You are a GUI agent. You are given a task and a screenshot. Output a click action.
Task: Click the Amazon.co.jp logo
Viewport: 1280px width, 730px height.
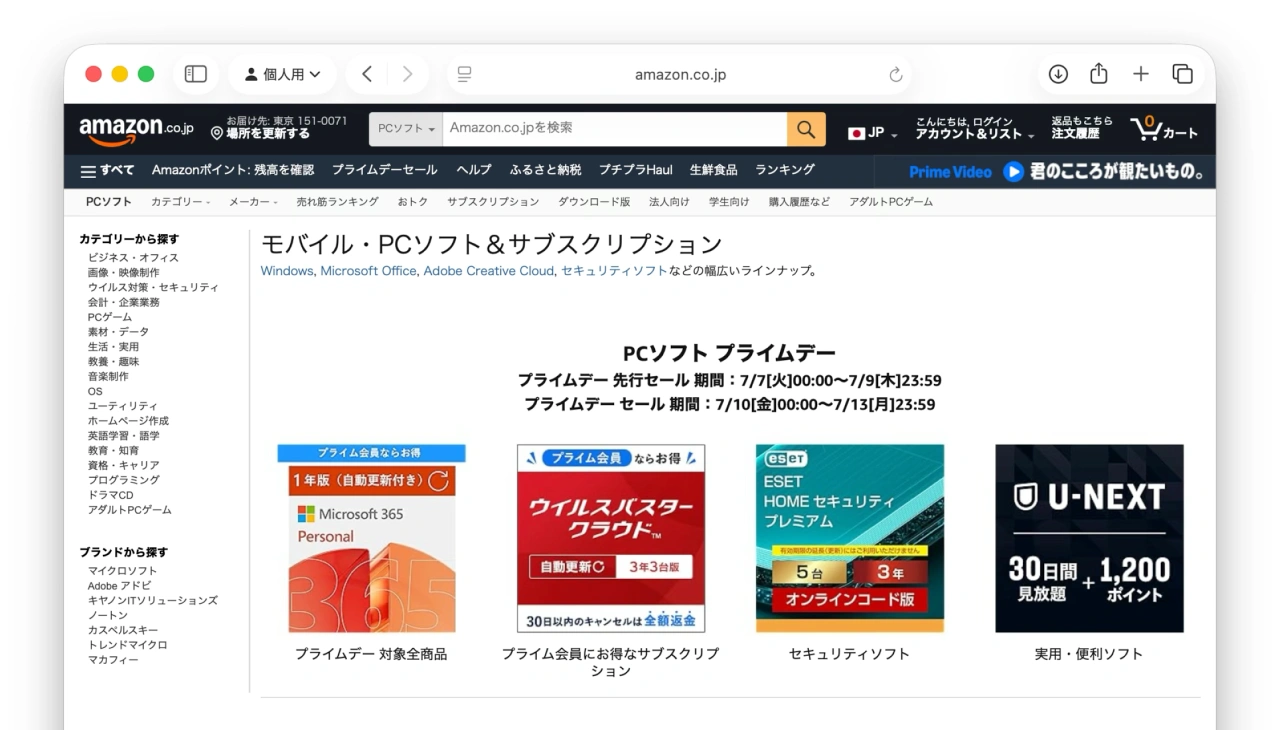(x=137, y=129)
